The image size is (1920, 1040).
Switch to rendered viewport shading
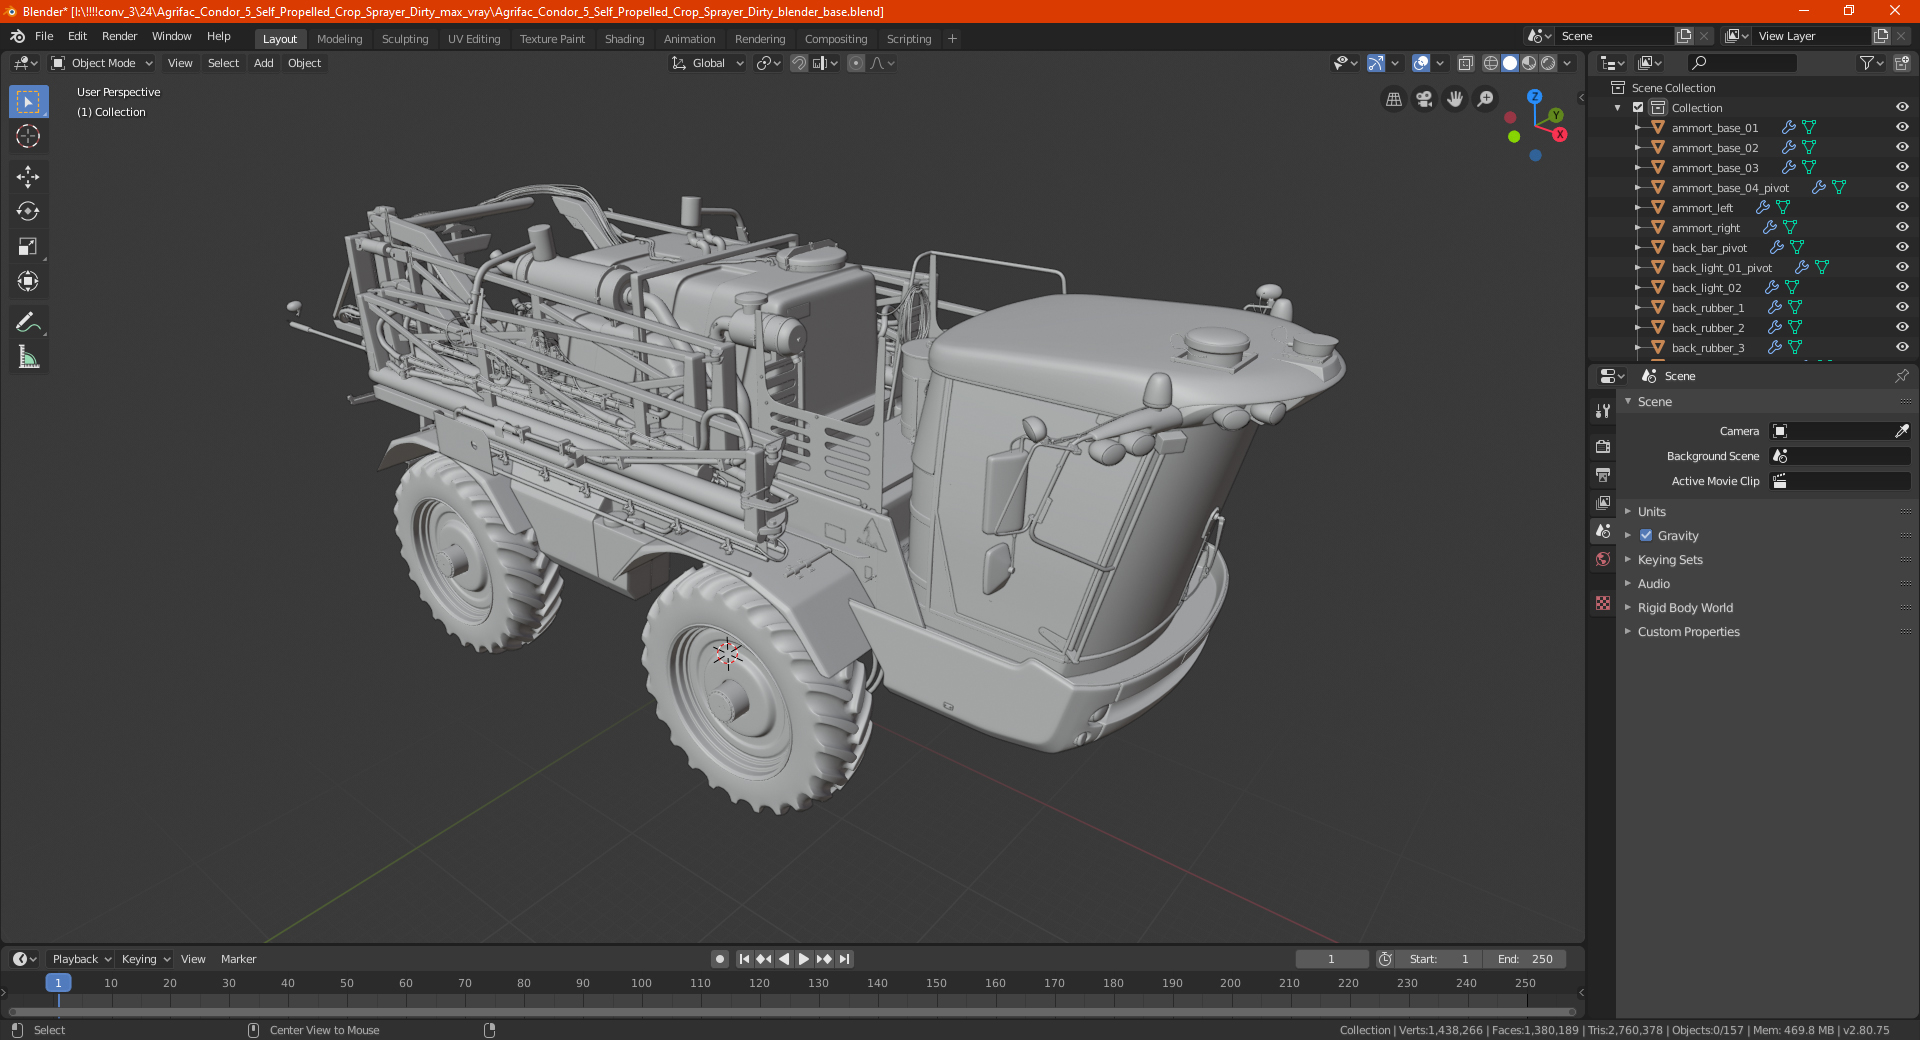coord(1548,63)
